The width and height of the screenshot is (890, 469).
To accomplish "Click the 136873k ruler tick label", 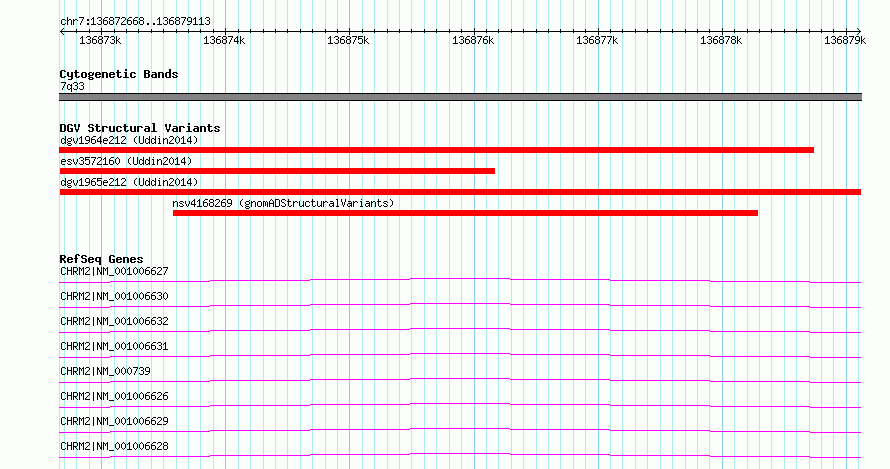I will pos(100,40).
